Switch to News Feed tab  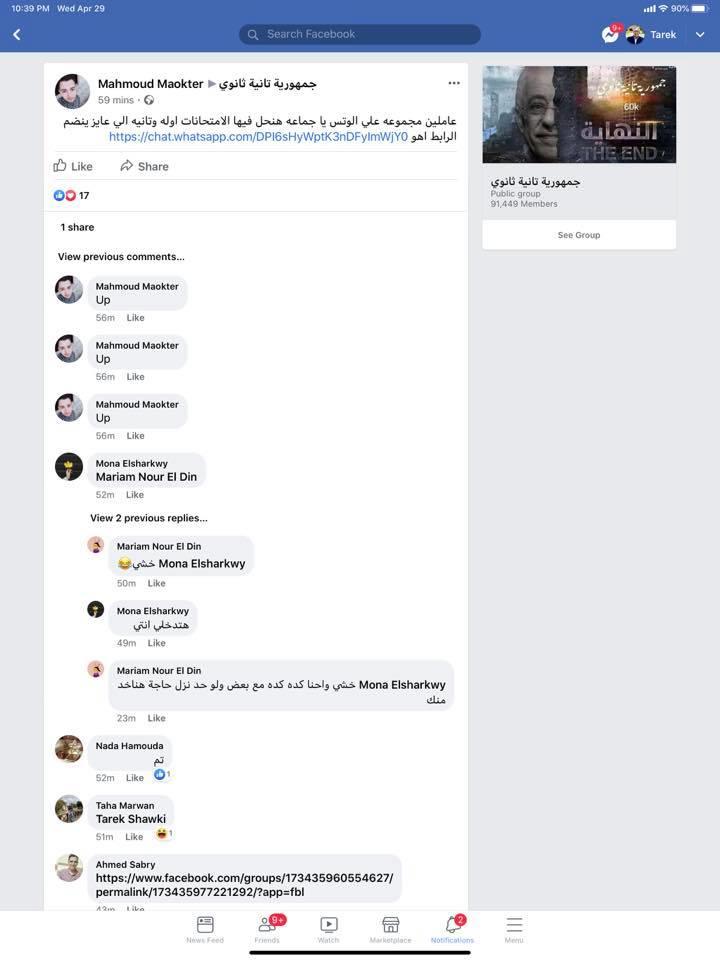205,928
